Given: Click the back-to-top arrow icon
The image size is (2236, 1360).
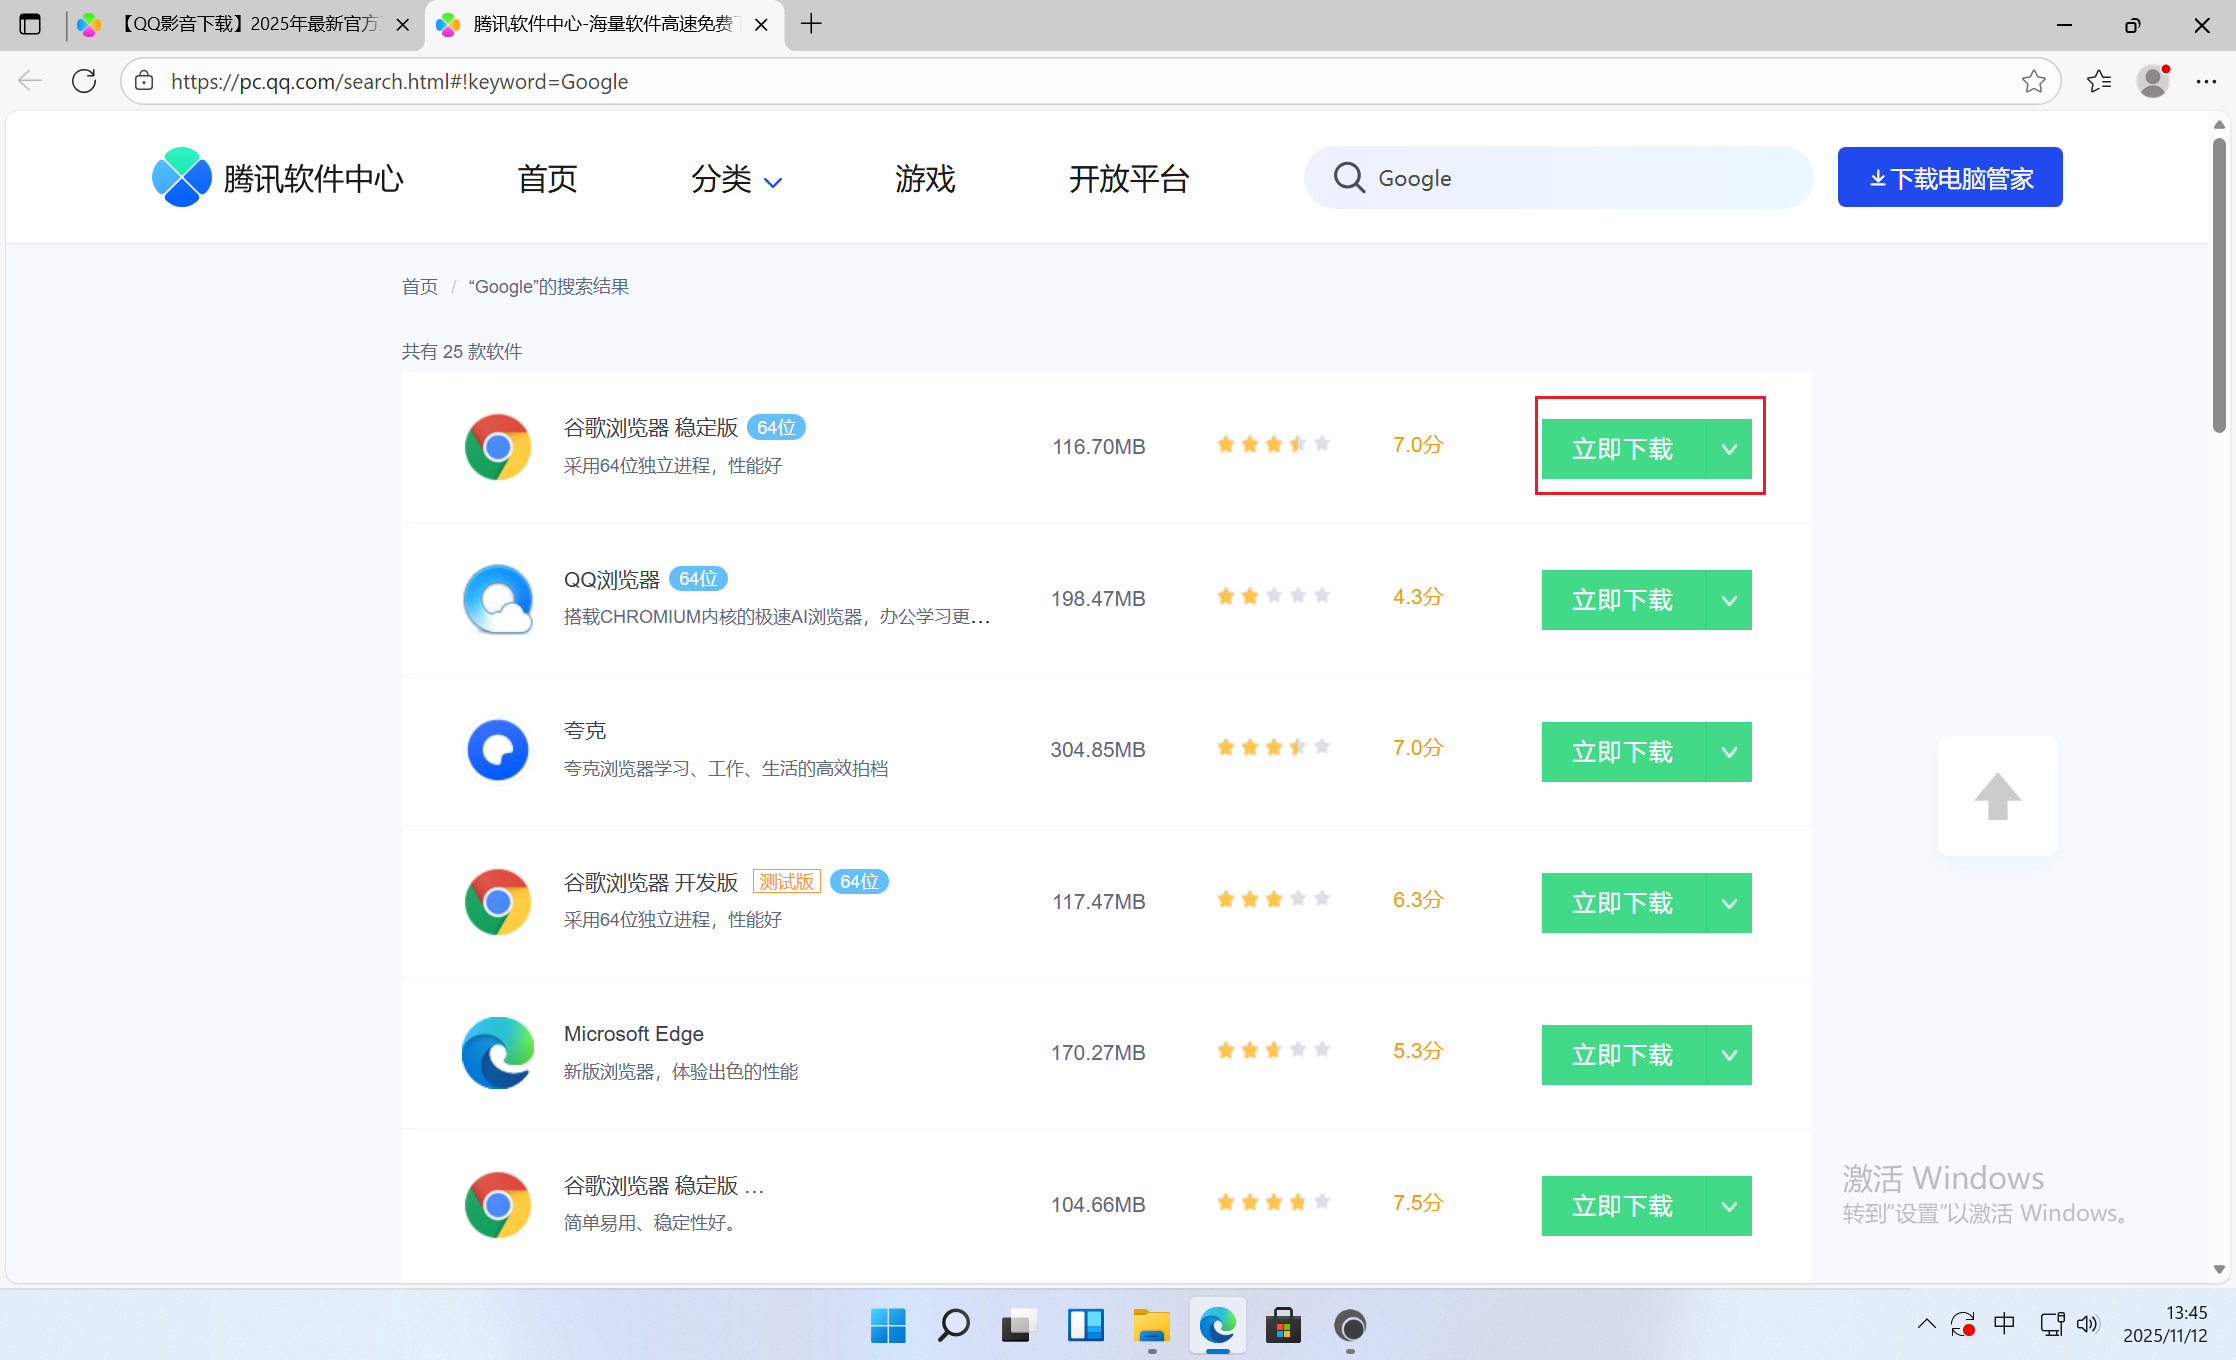Looking at the screenshot, I should 1997,796.
